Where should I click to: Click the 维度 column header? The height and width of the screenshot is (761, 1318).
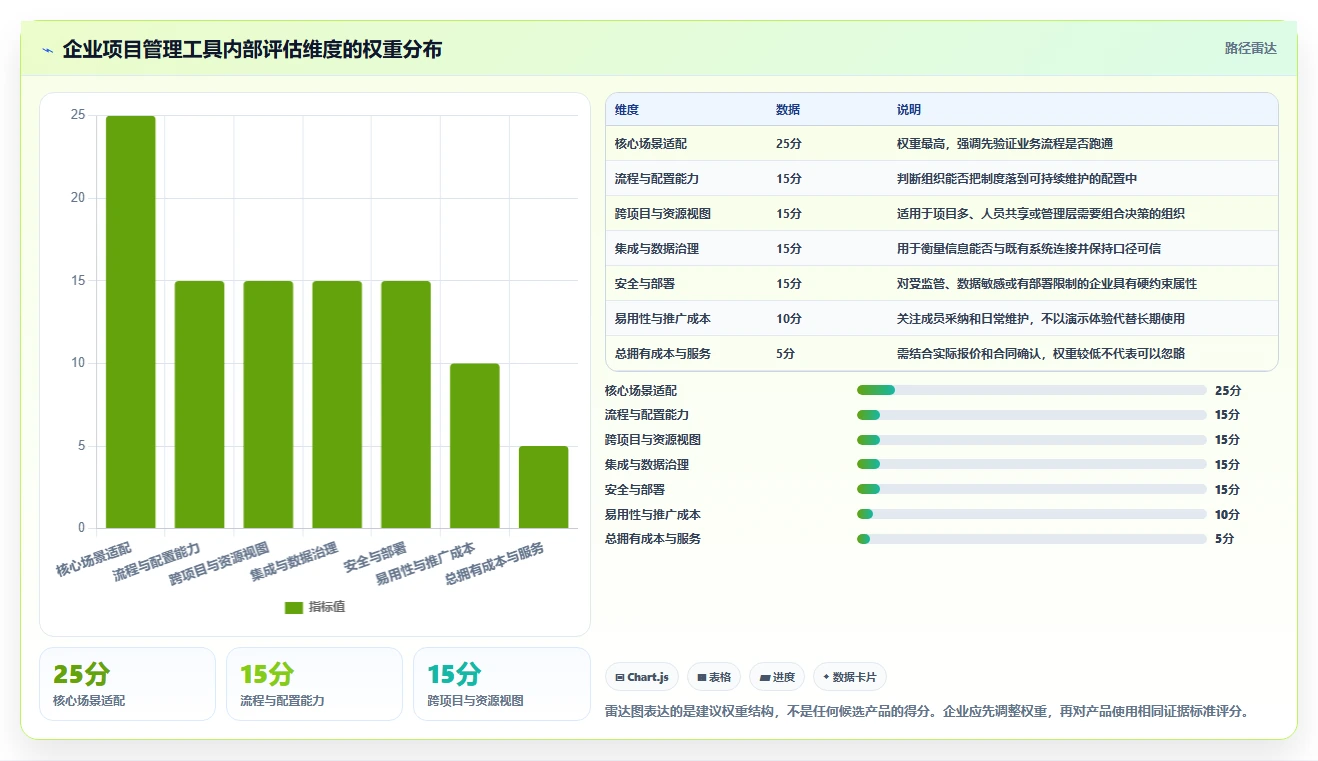click(627, 110)
